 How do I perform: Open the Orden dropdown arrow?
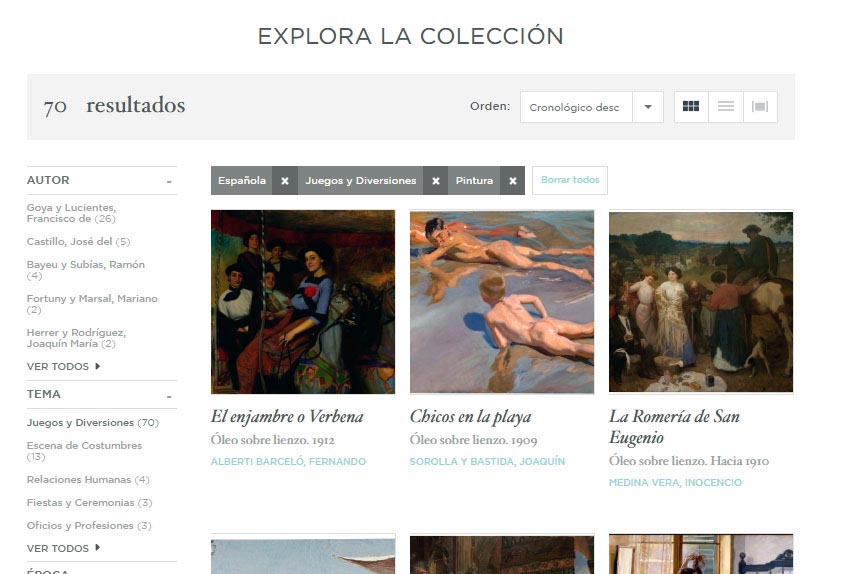coord(648,107)
